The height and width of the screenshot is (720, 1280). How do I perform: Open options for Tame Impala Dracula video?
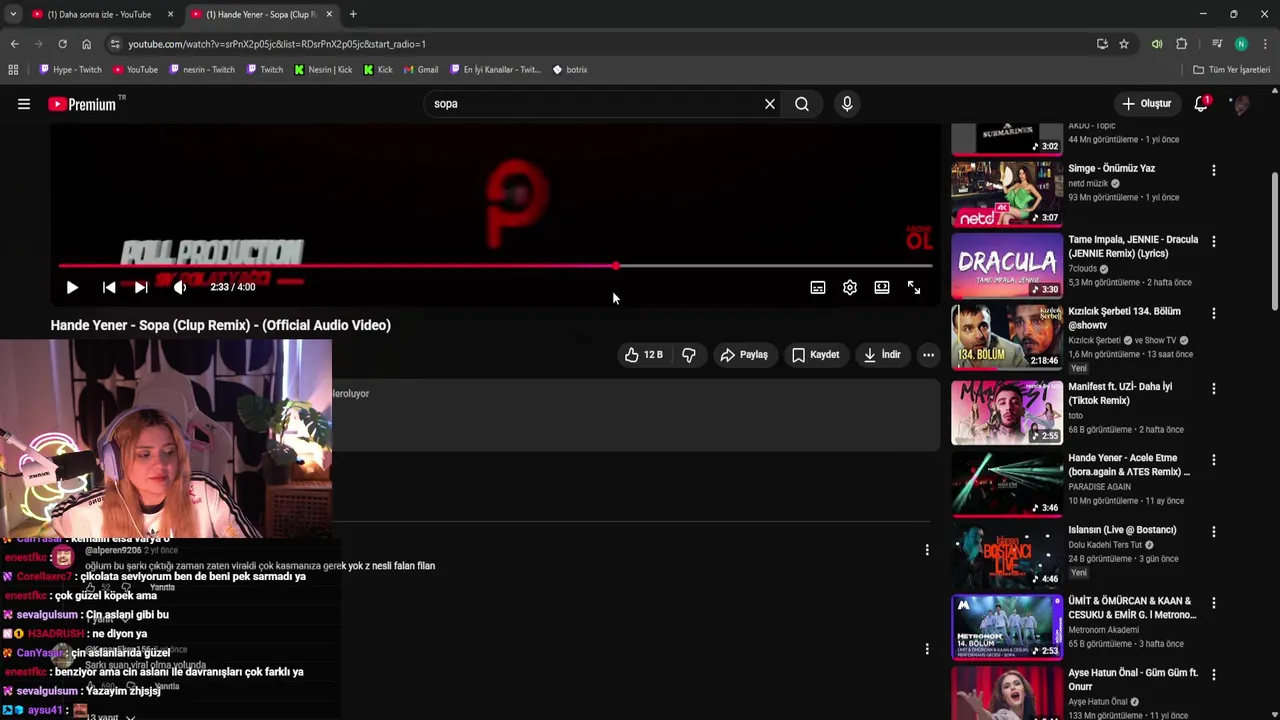point(1214,242)
